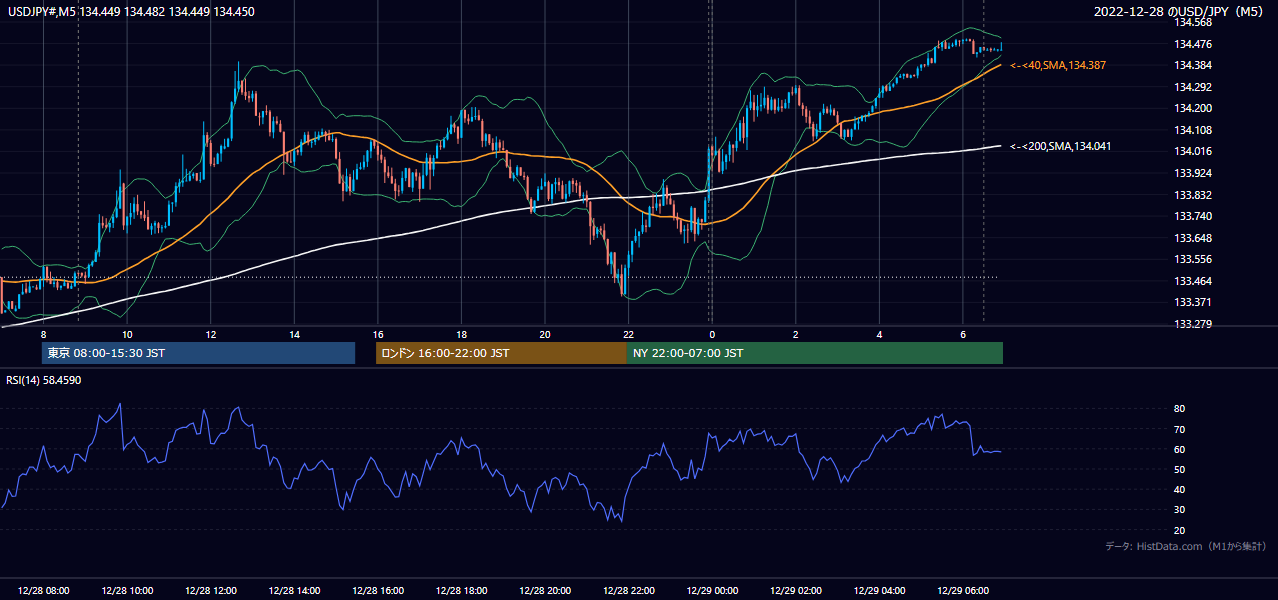
Task: Click RSI scale value 50
Action: (x=1180, y=469)
